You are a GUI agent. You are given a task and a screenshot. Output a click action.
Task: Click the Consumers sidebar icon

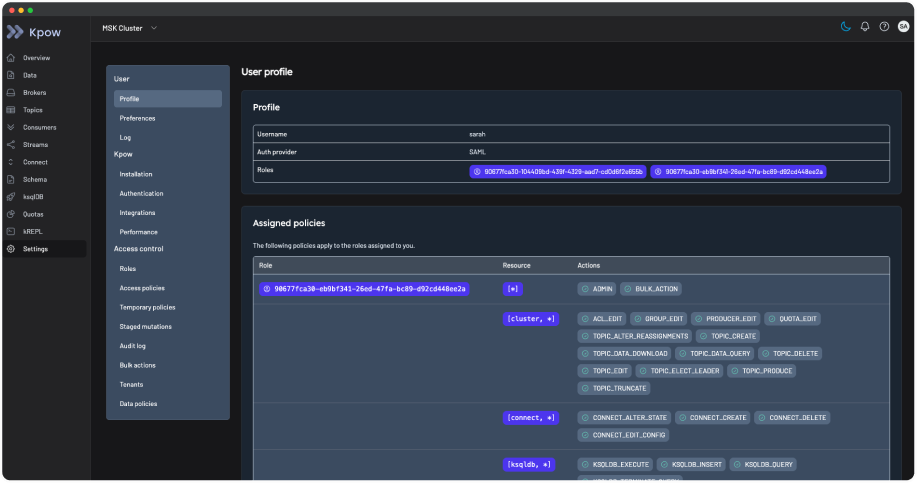11,127
